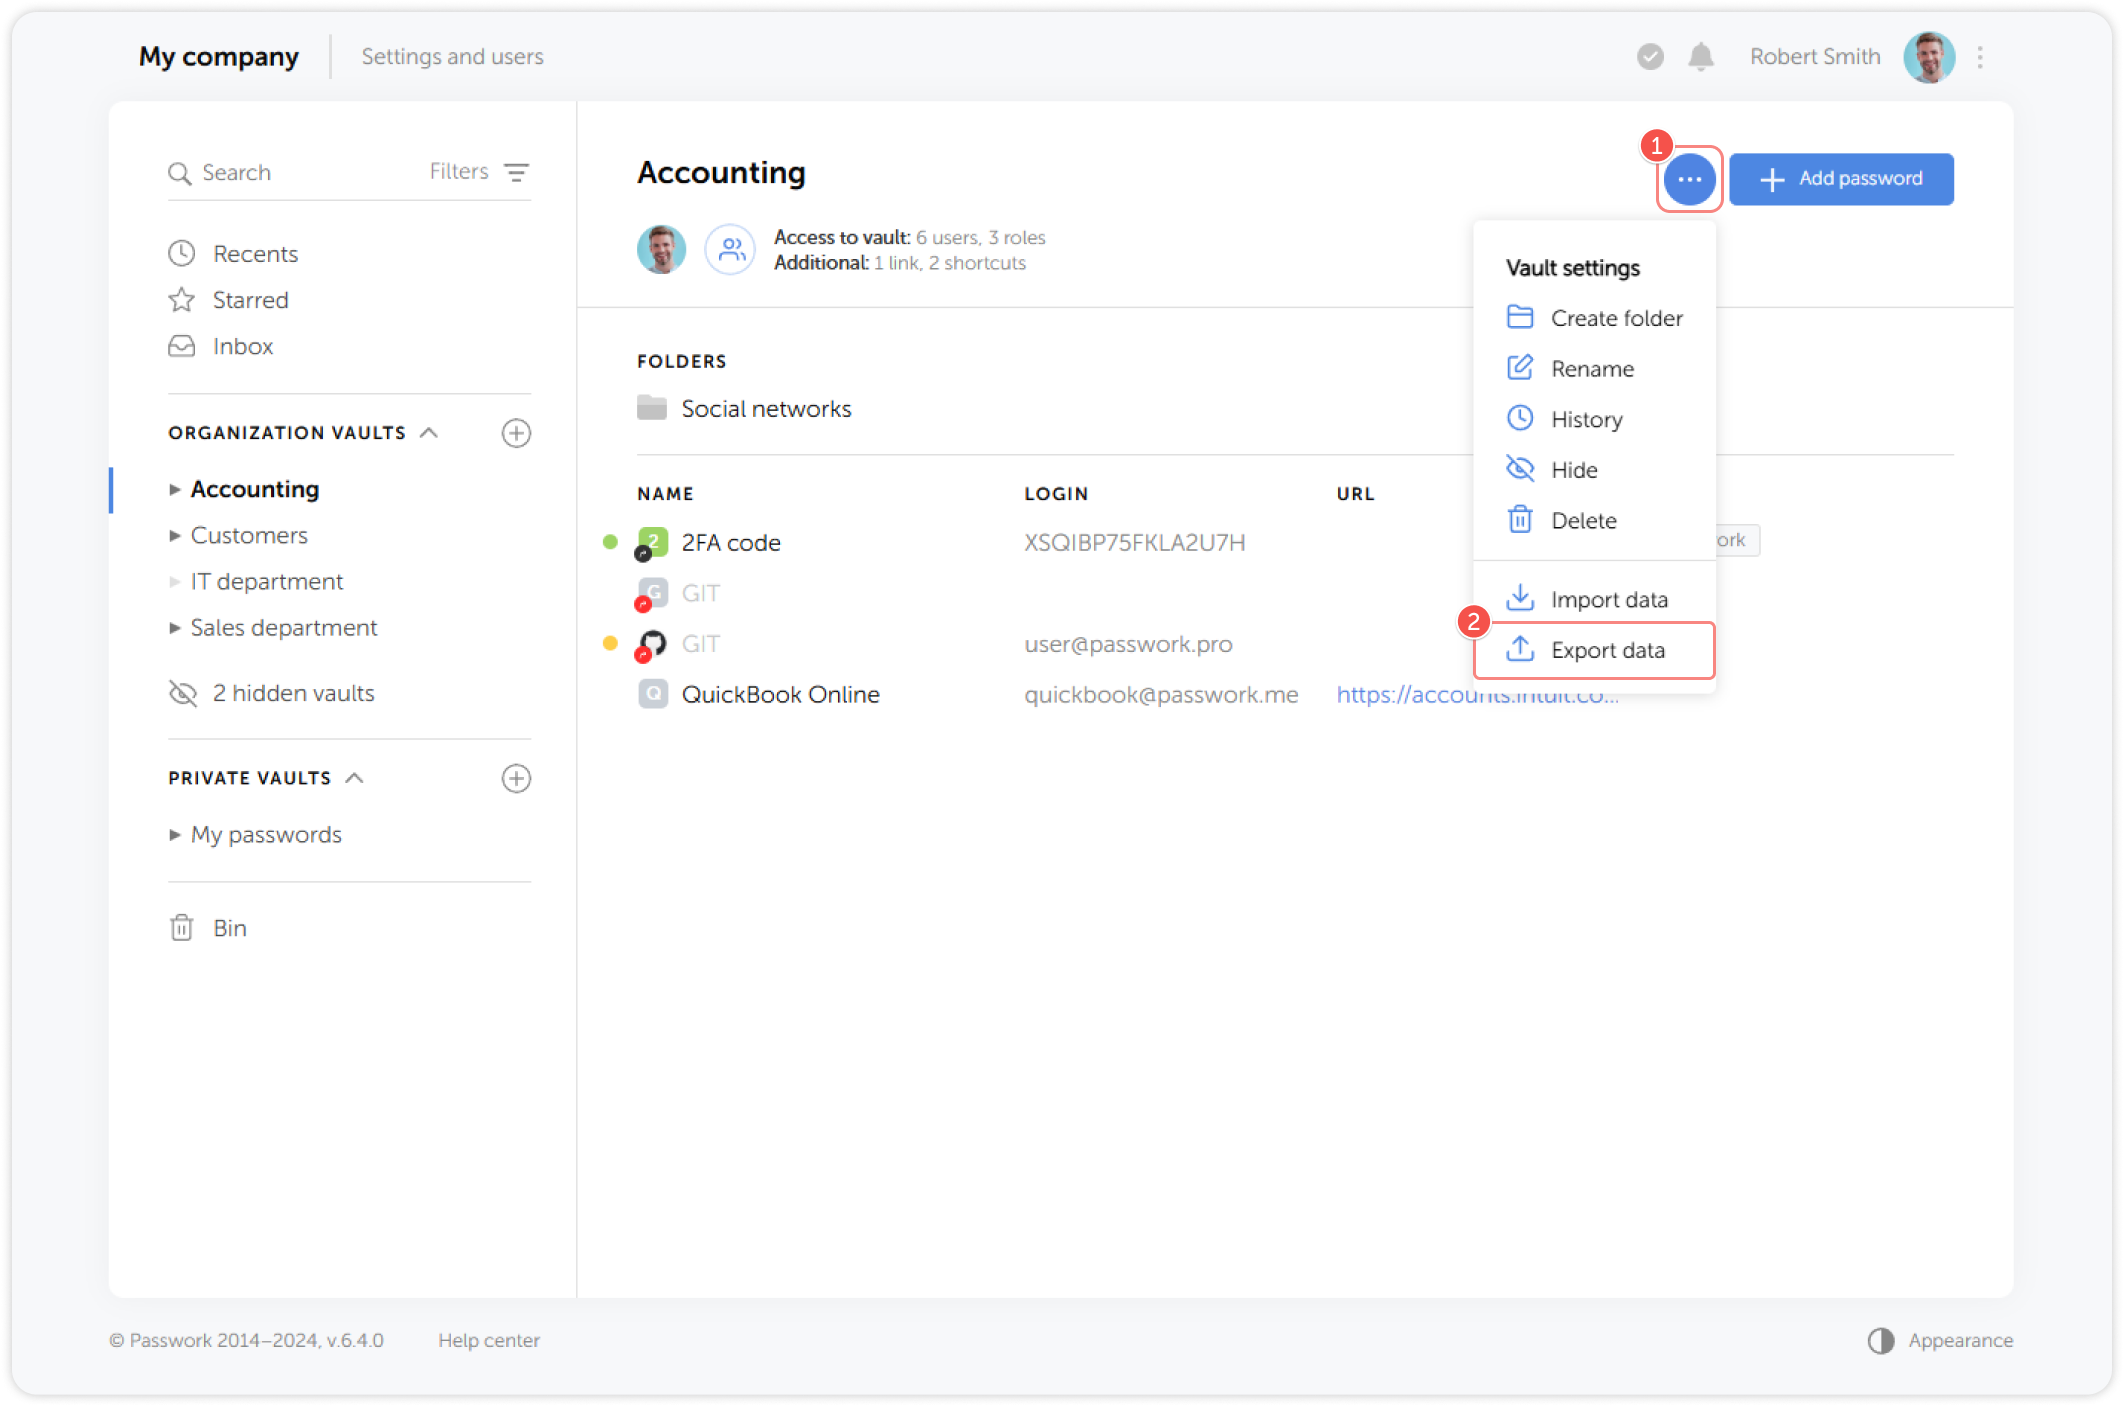Add a new private vault with plus icon
The height and width of the screenshot is (1407, 2124).
(516, 778)
